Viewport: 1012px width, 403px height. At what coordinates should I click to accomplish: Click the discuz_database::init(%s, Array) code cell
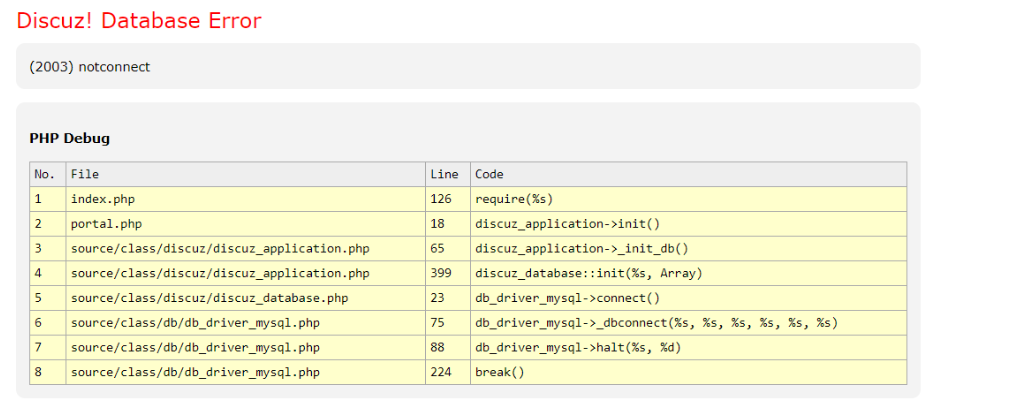tap(589, 273)
